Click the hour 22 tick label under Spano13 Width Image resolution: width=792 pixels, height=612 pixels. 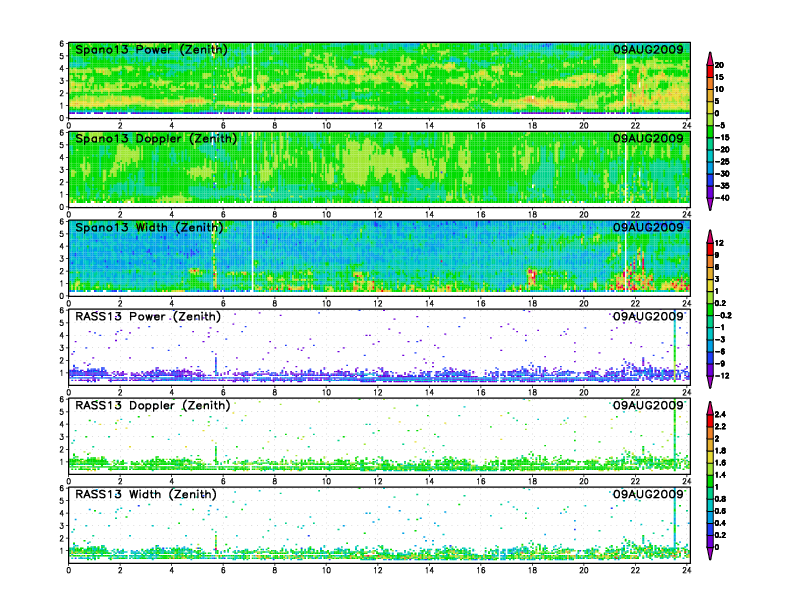coord(635,303)
